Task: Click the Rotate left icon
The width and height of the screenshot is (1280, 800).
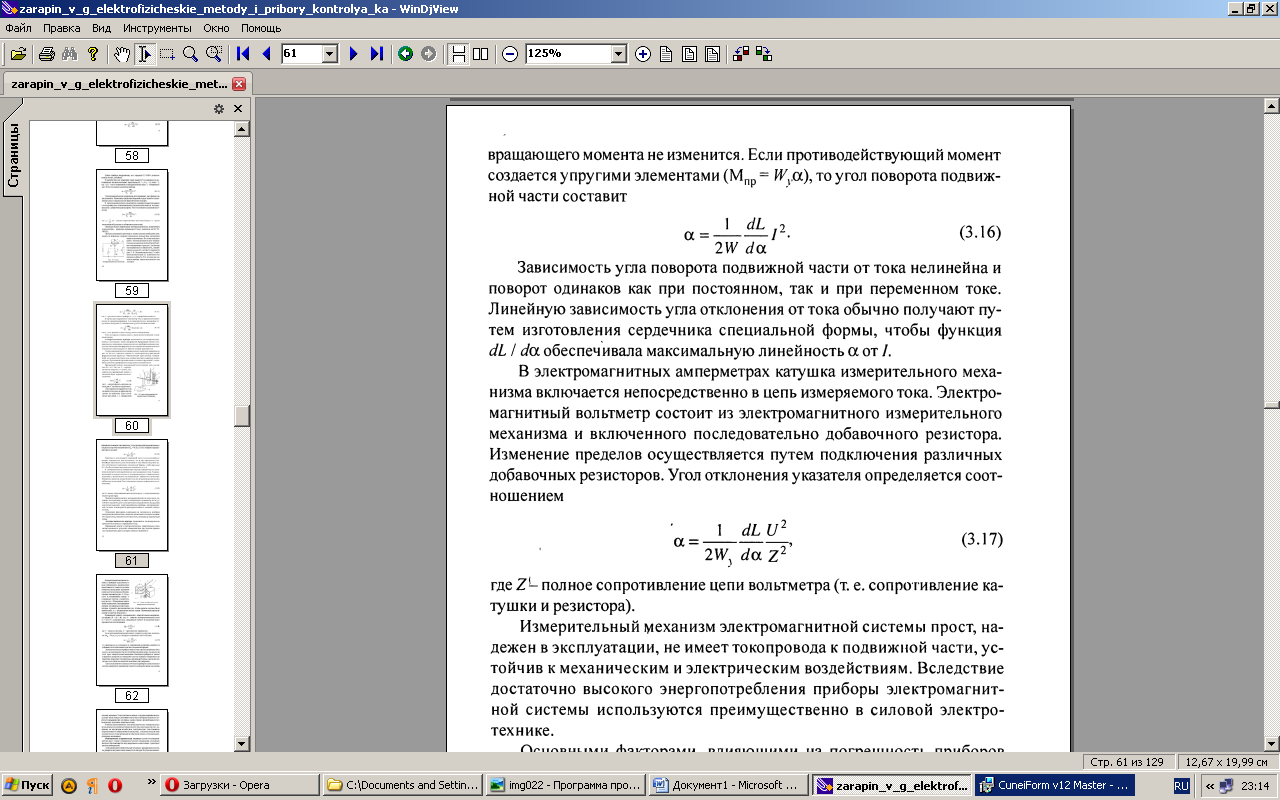Action: click(741, 54)
